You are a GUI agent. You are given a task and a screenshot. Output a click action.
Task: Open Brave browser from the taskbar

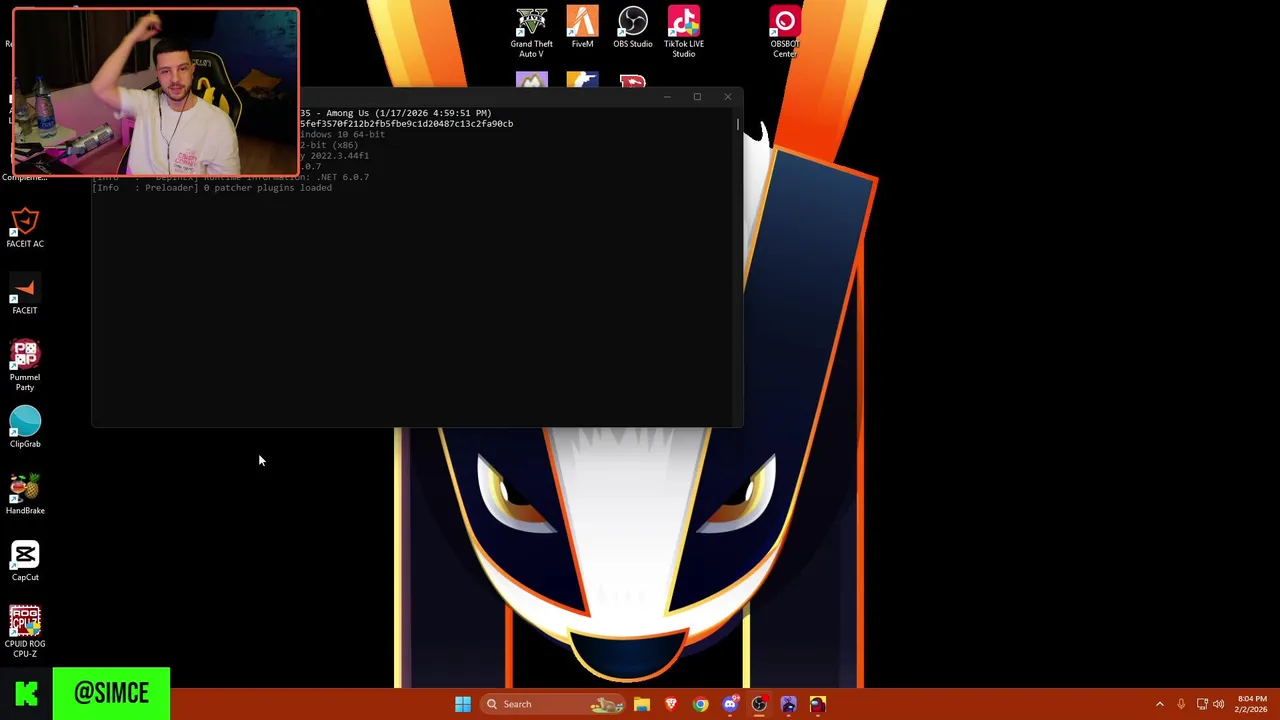pos(671,704)
